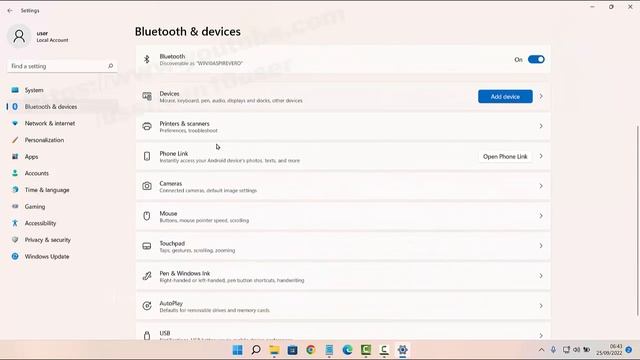
Task: Click the phone icon in Phone Link row
Action: pos(147,156)
